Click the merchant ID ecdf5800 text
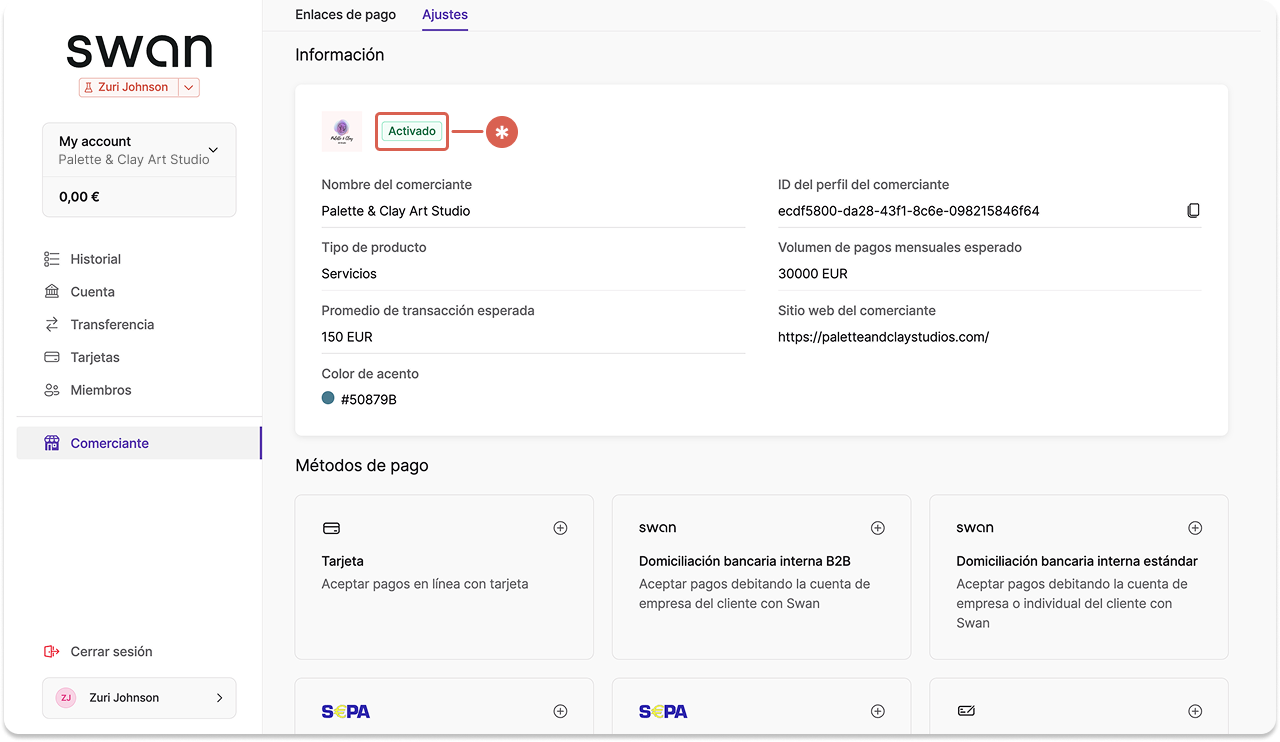The height and width of the screenshot is (742, 1280). pyautogui.click(x=909, y=211)
